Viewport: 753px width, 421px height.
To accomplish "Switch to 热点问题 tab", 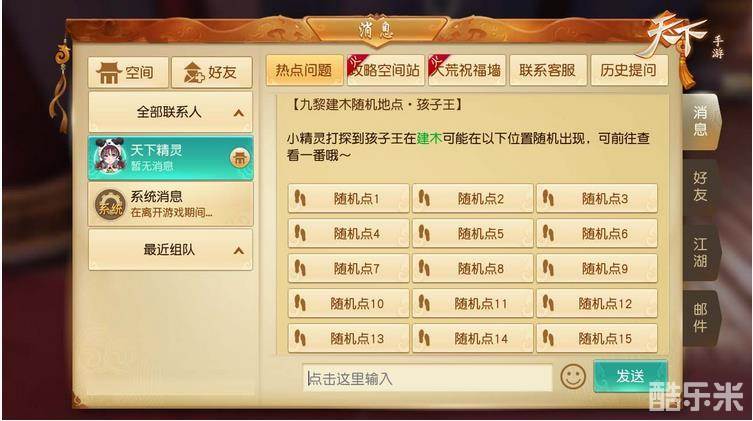I will [304, 71].
